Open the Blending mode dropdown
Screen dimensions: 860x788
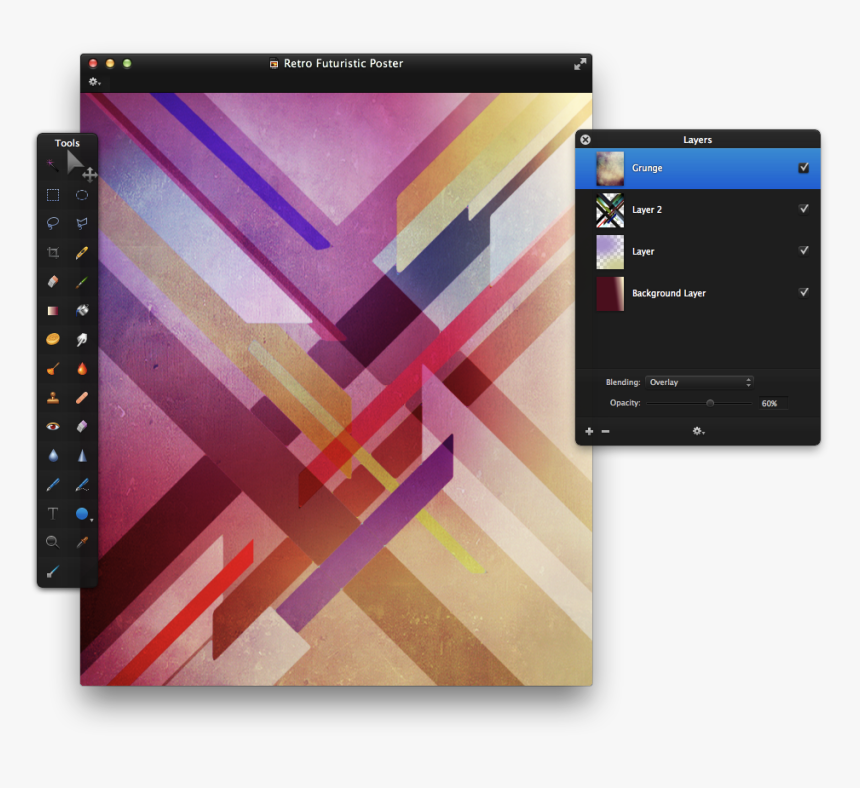(x=699, y=382)
